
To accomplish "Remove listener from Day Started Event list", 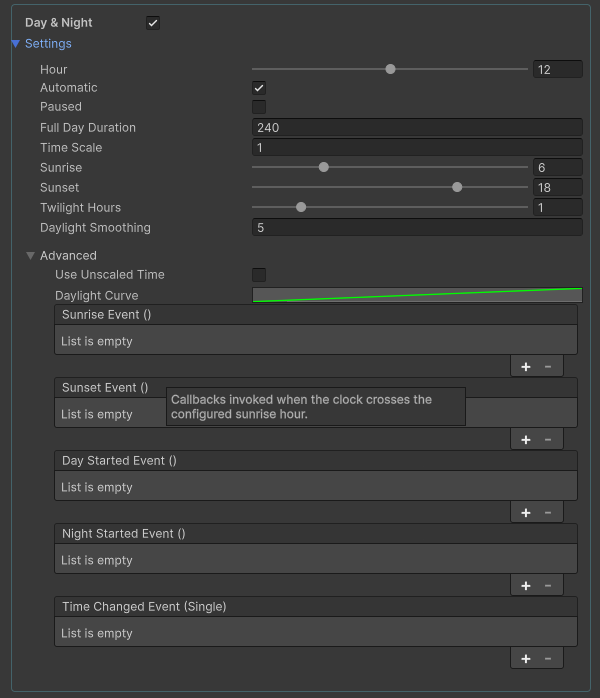I will (548, 513).
